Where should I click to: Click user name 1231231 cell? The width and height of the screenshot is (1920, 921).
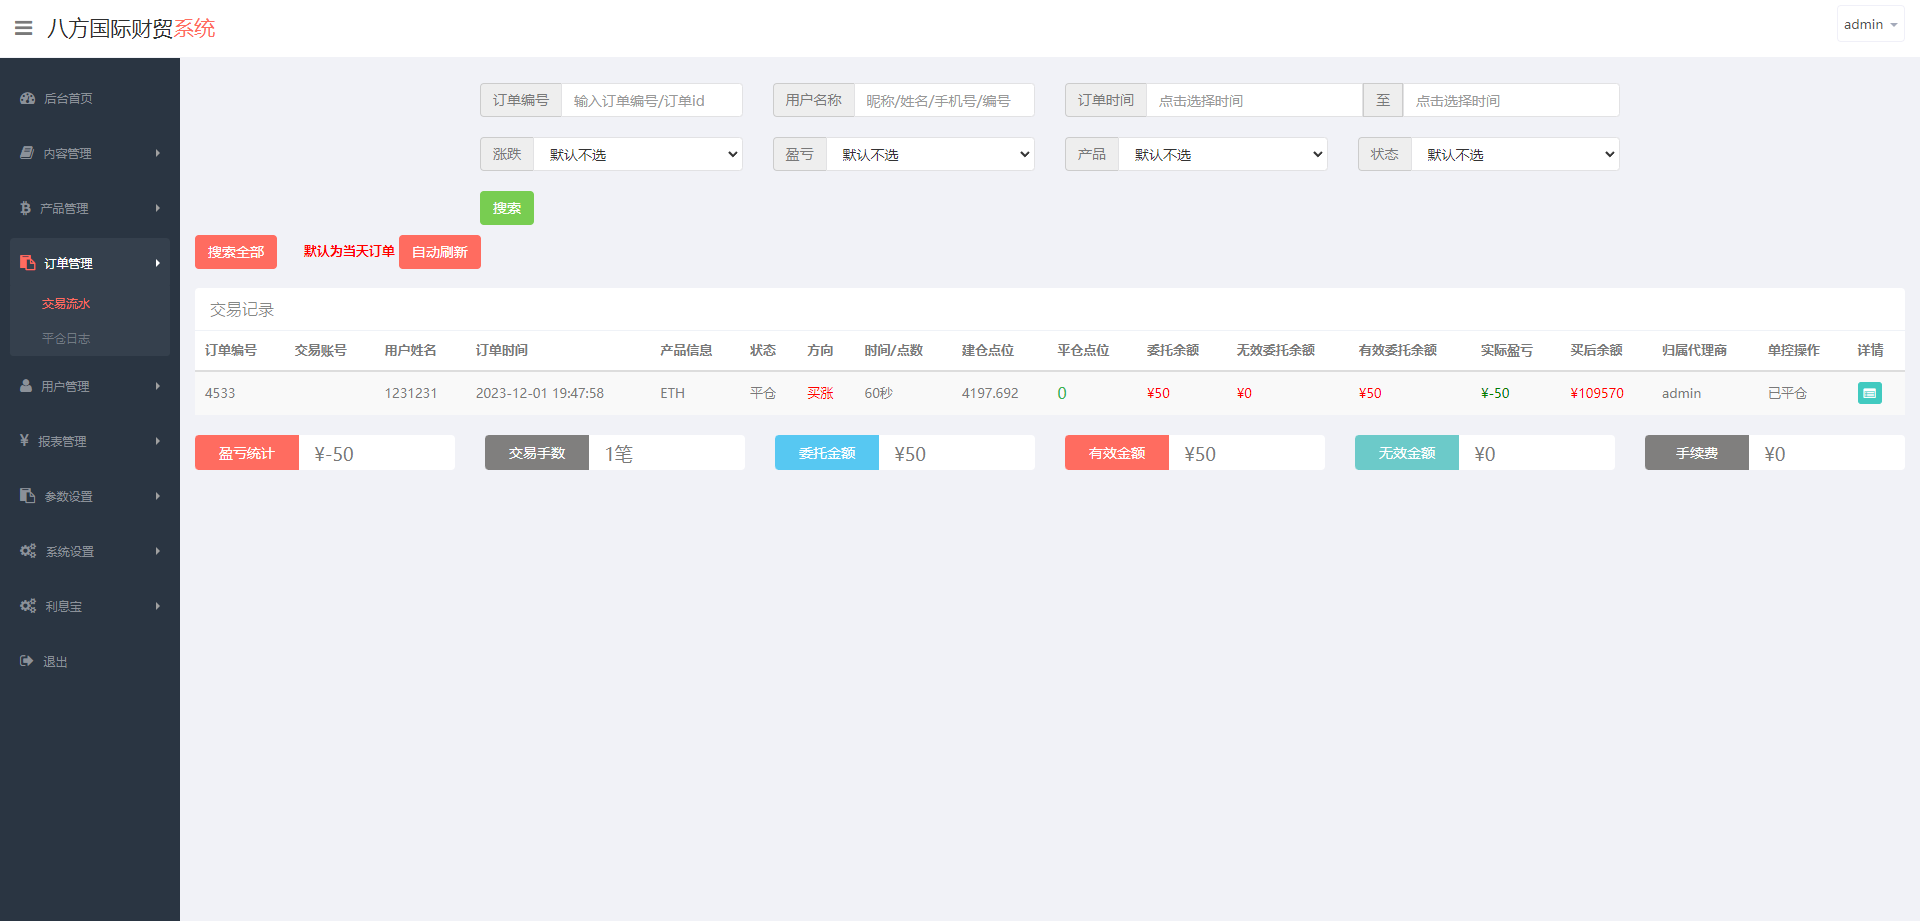pyautogui.click(x=411, y=393)
